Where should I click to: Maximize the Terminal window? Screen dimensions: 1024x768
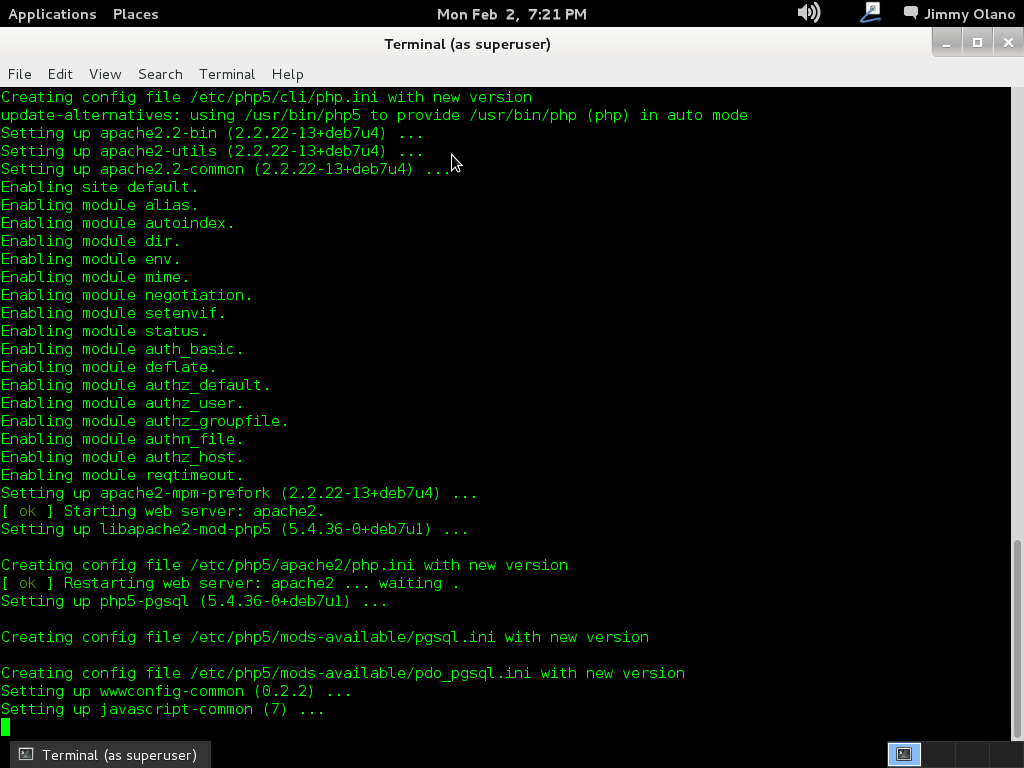tap(977, 42)
